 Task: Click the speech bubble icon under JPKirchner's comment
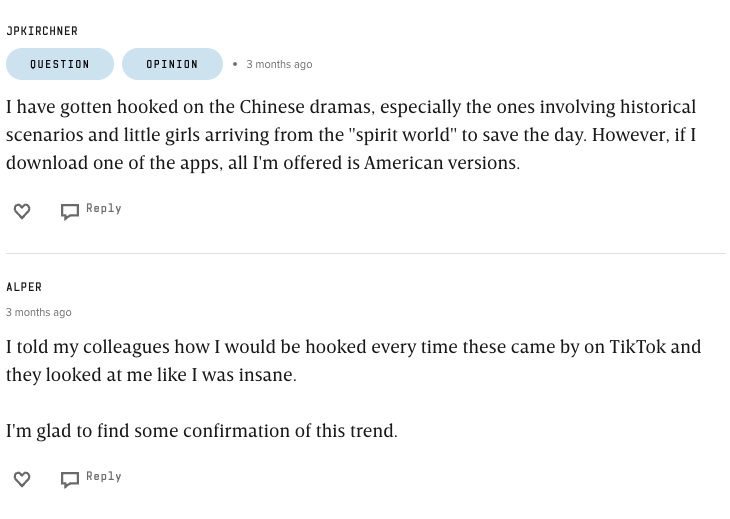point(70,211)
